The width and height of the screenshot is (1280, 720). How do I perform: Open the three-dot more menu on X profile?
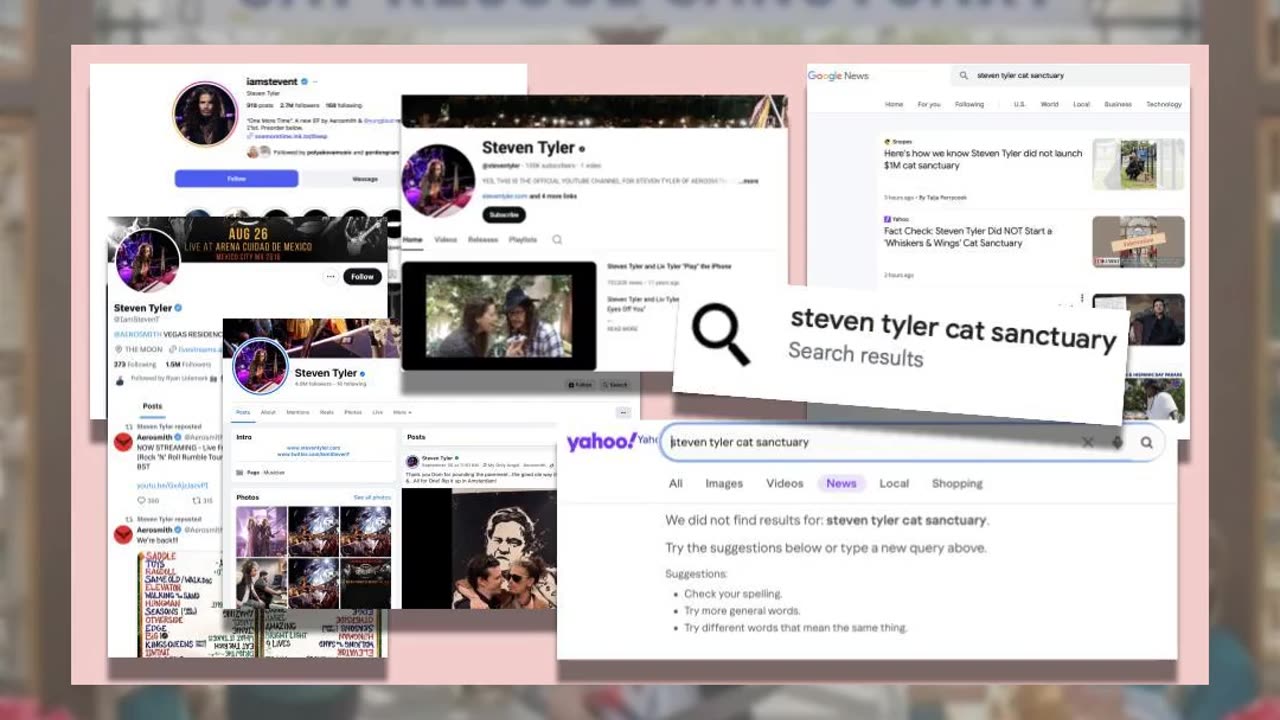[330, 277]
